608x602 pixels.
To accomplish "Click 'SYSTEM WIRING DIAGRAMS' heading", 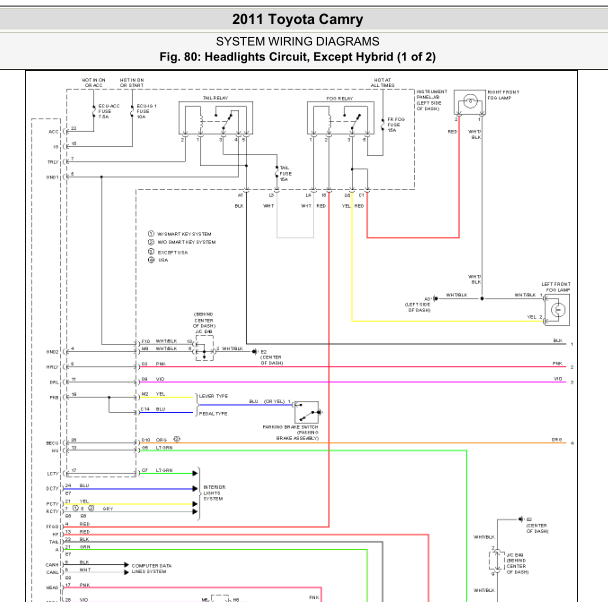I will pos(297,41).
